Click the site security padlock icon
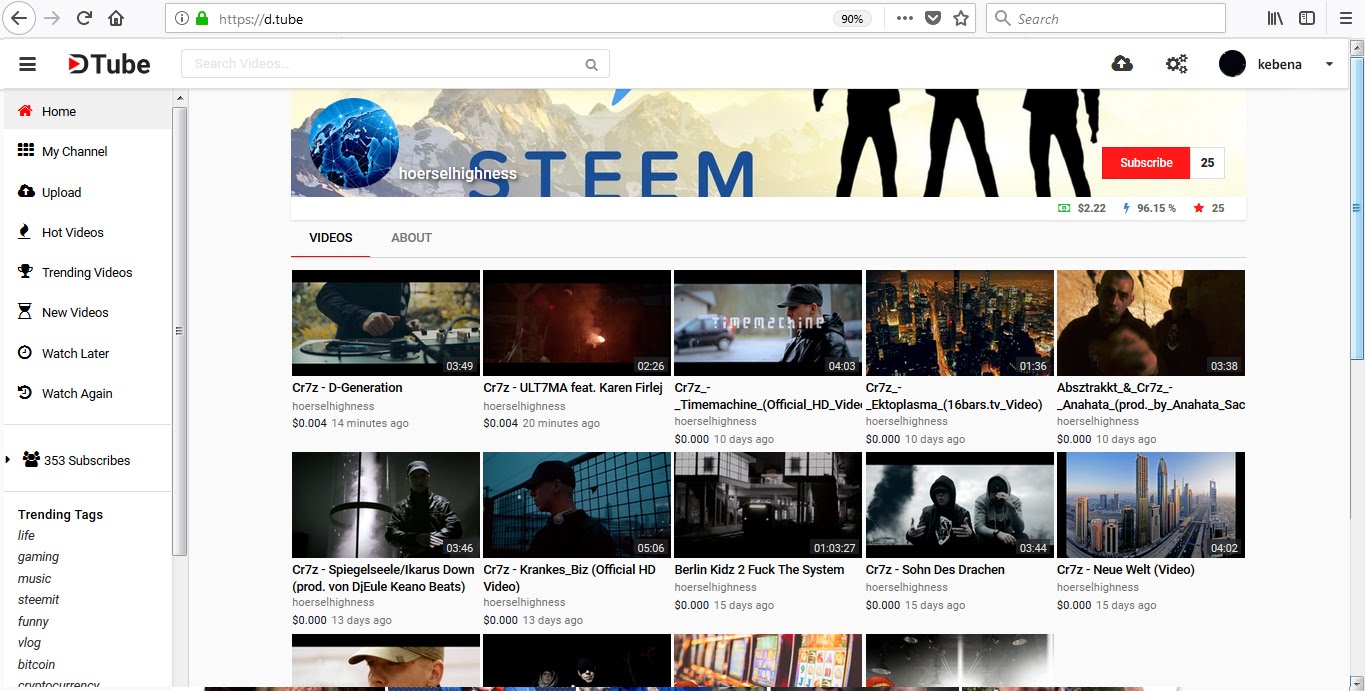The image size is (1365, 691). [x=202, y=18]
